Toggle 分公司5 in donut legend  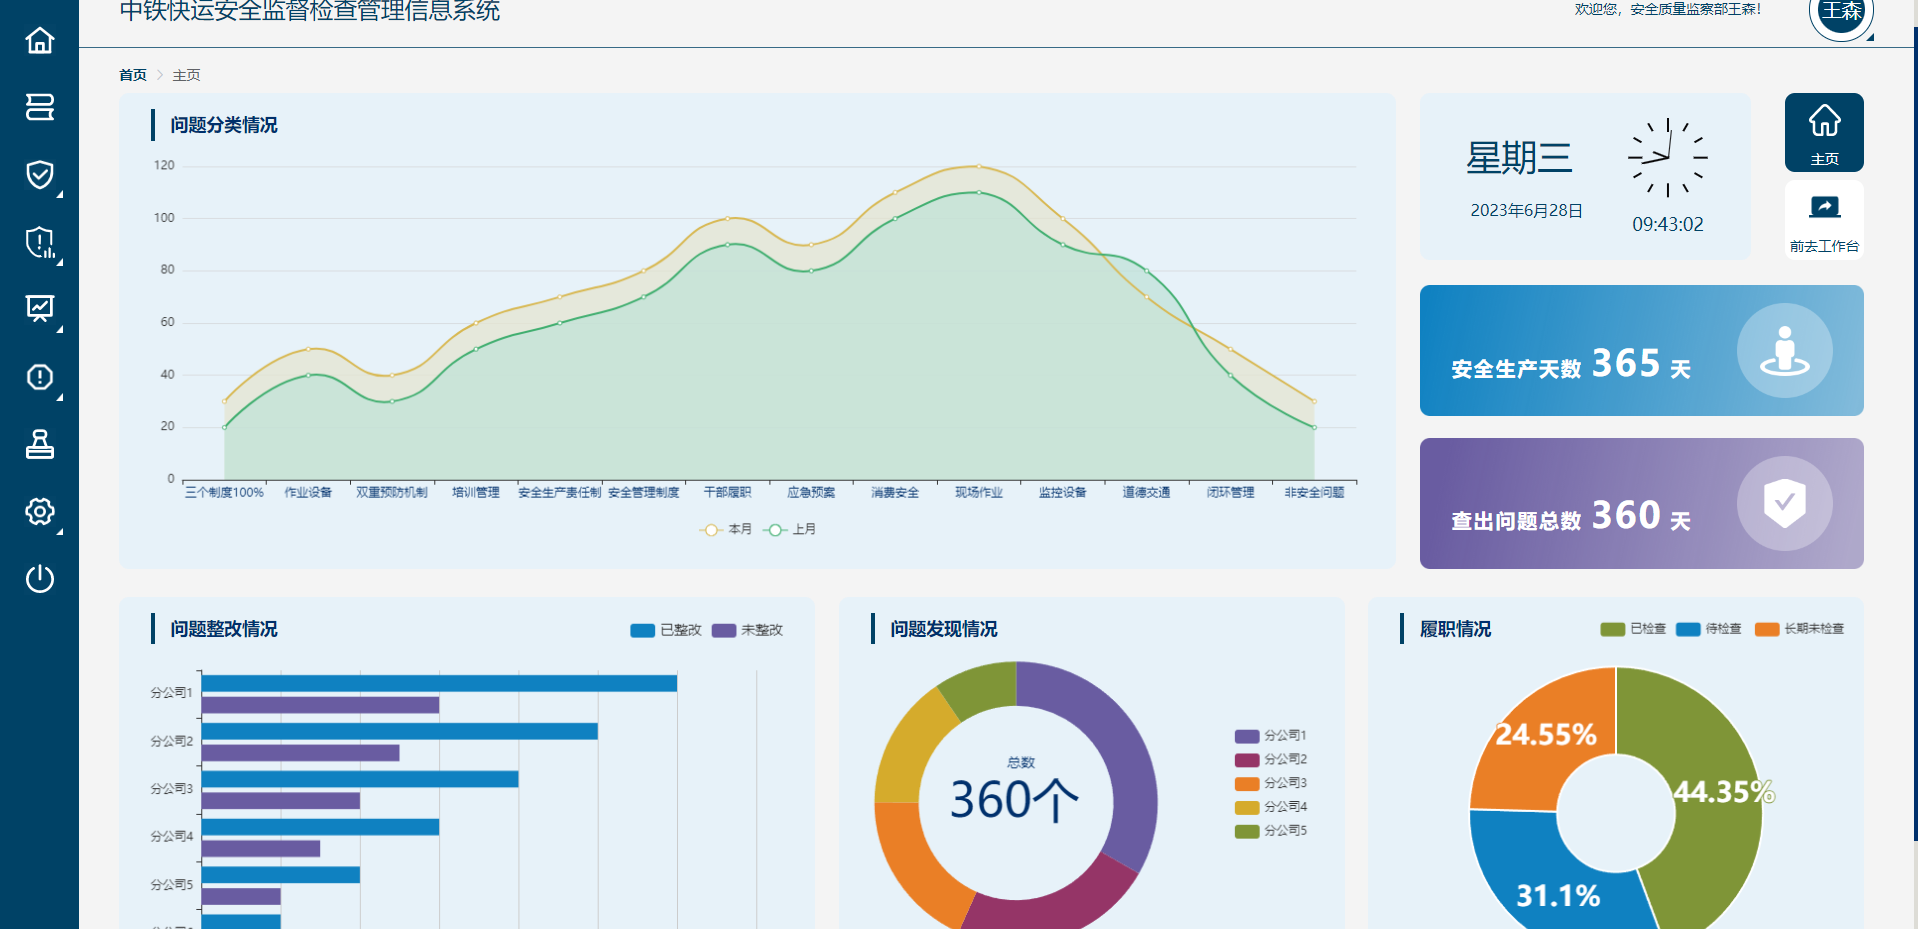[1271, 831]
